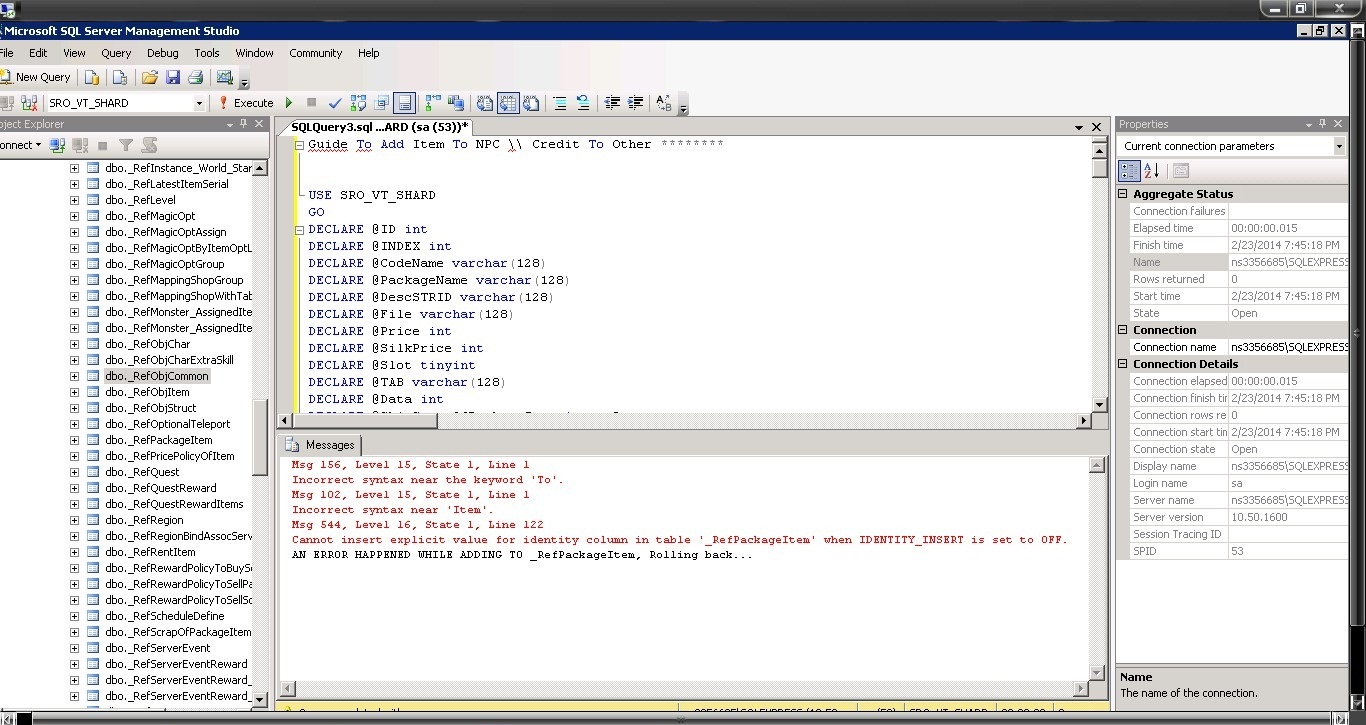Click the Parse checkmark icon
1366x725 pixels.
pyautogui.click(x=335, y=103)
